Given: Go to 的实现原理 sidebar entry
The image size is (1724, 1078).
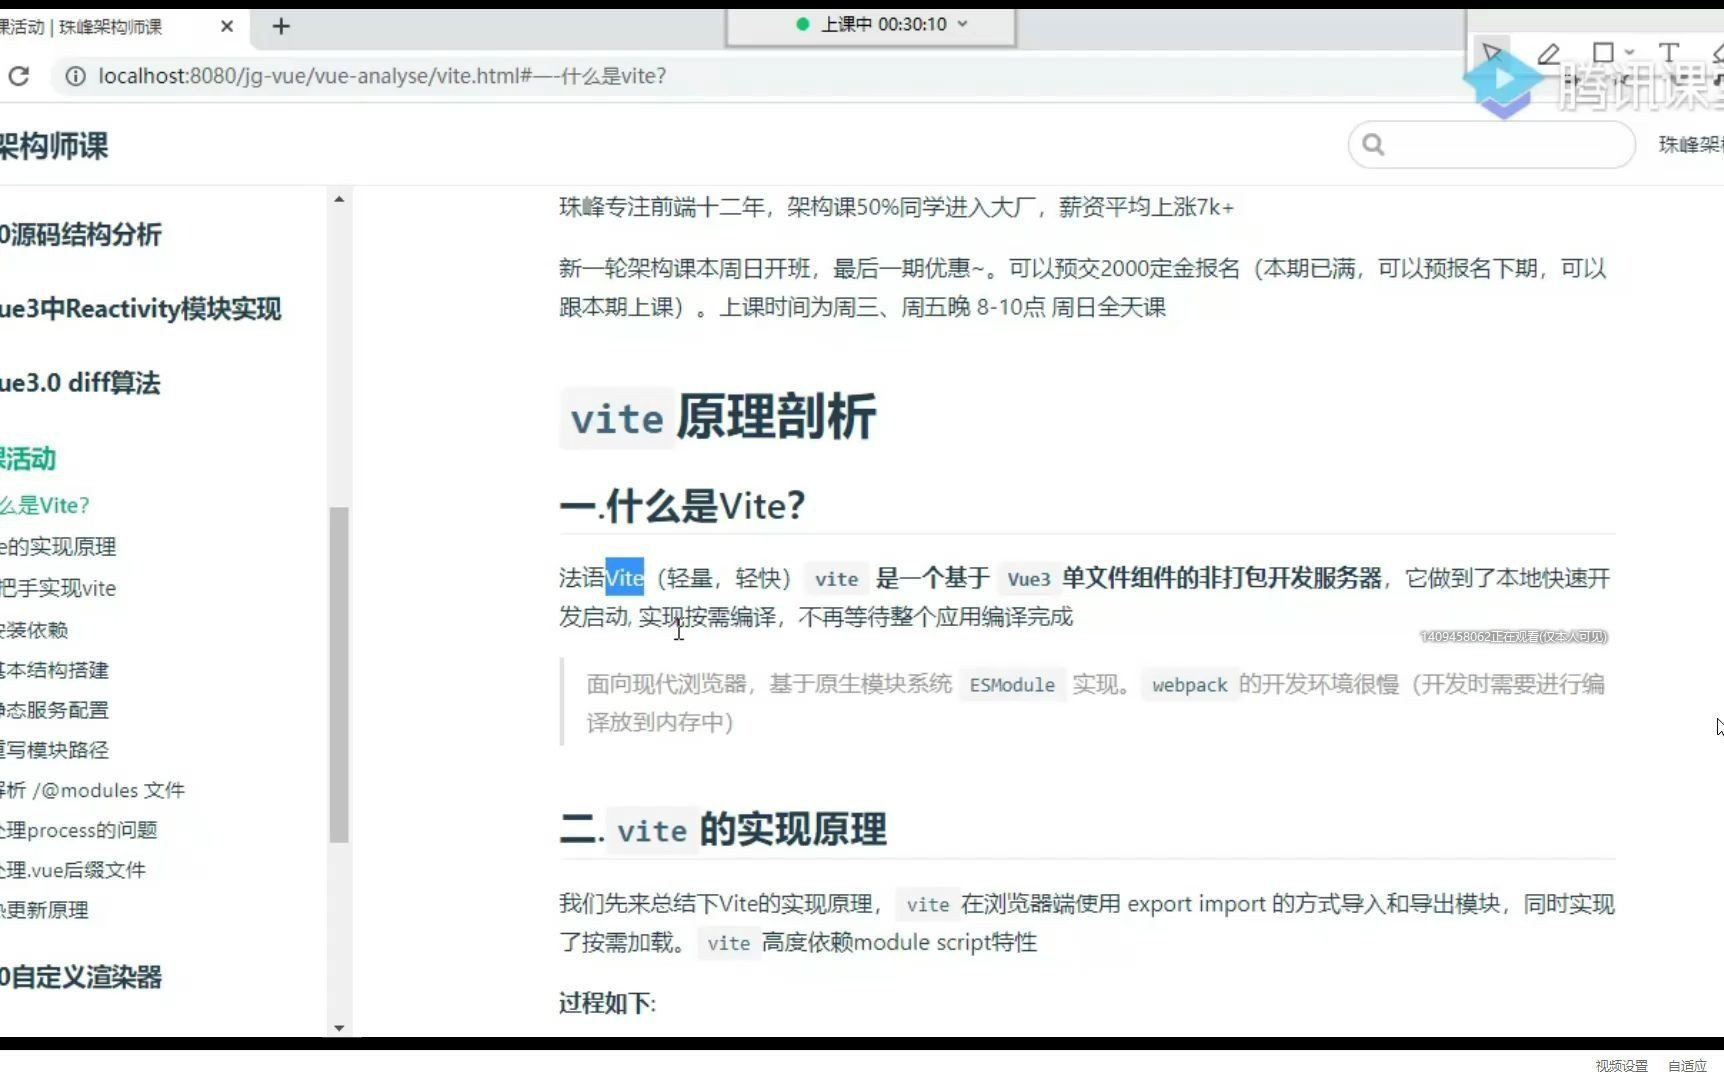Looking at the screenshot, I should coord(58,546).
